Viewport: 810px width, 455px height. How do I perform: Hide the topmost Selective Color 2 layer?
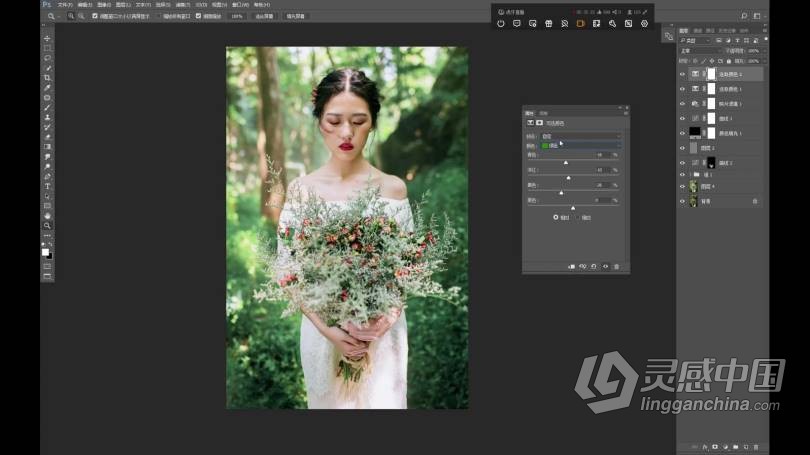coord(682,74)
